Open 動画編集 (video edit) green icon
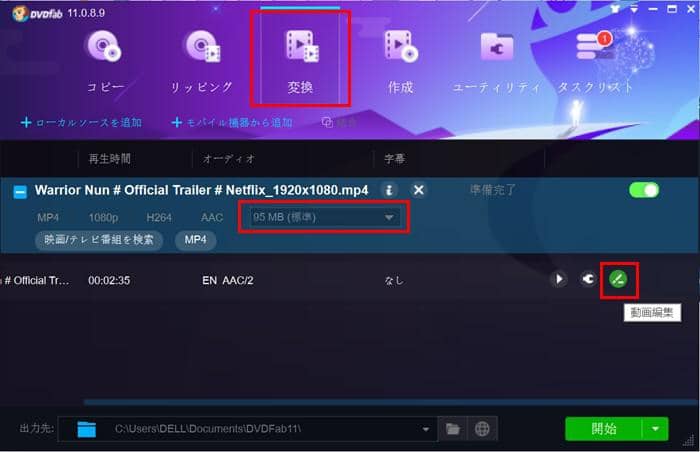Image resolution: width=700 pixels, height=452 pixels. [618, 280]
